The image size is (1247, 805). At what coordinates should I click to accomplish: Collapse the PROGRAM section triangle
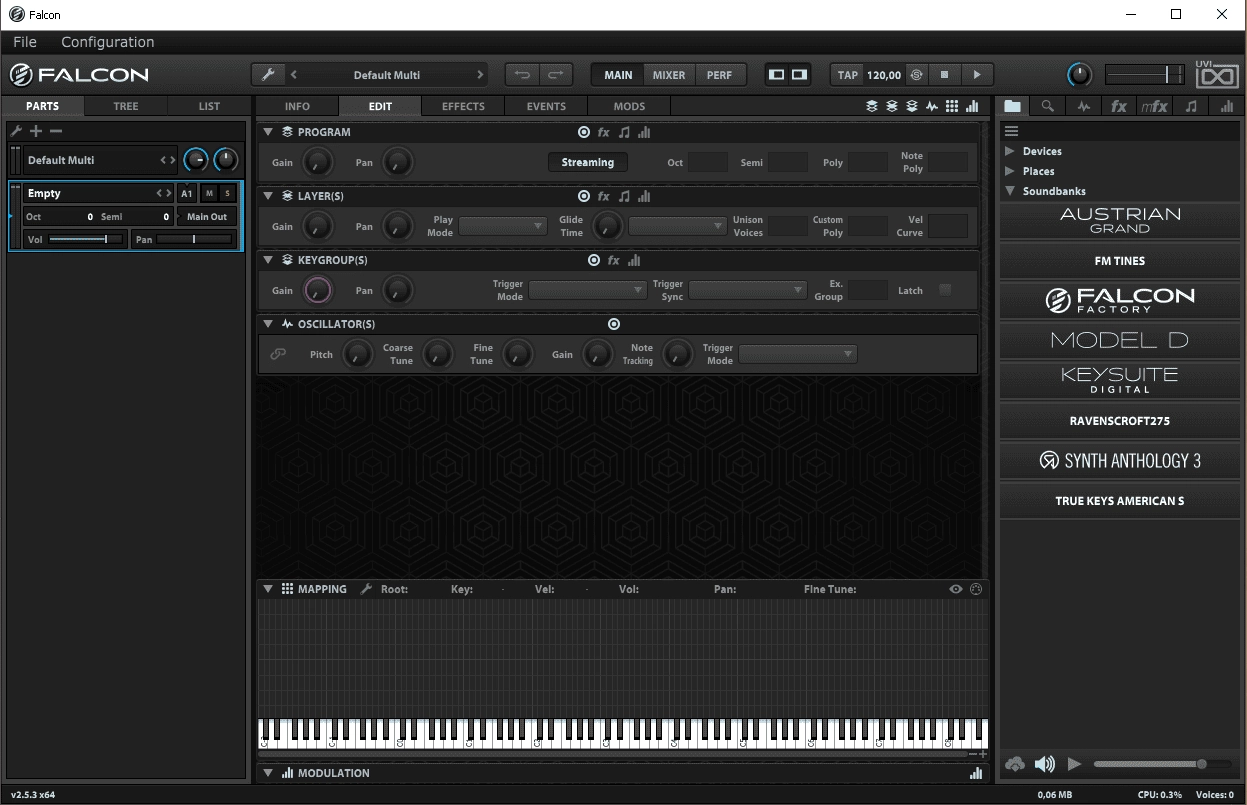(268, 132)
